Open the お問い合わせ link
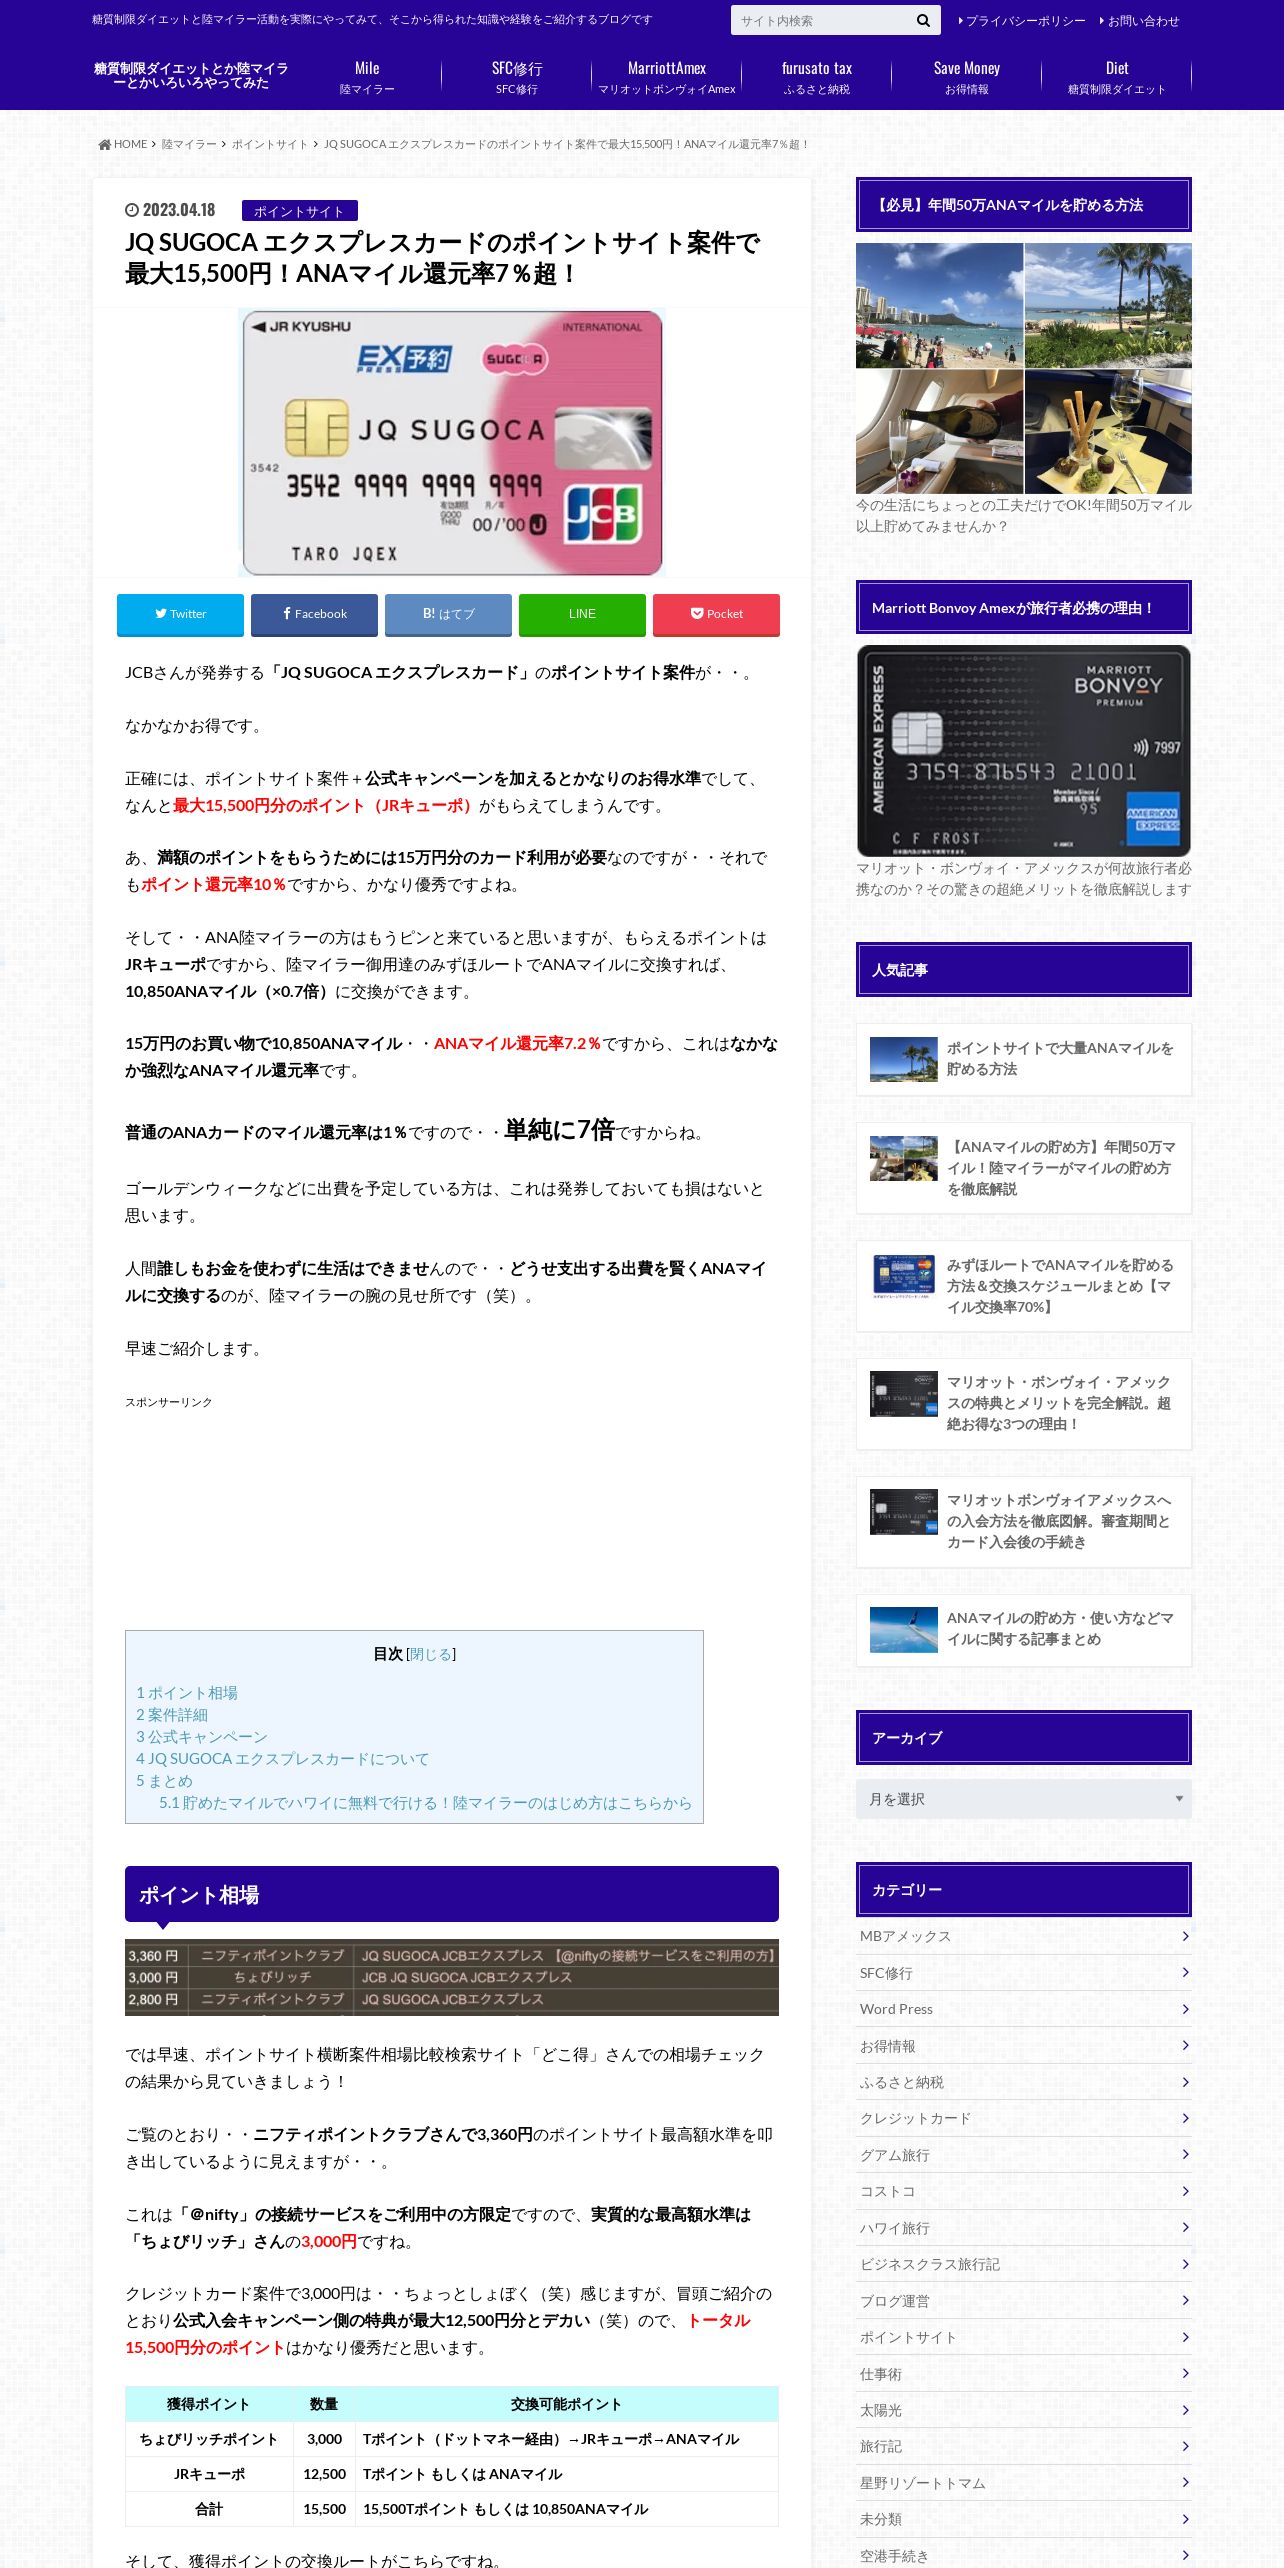The width and height of the screenshot is (1284, 2568). coord(1139,21)
